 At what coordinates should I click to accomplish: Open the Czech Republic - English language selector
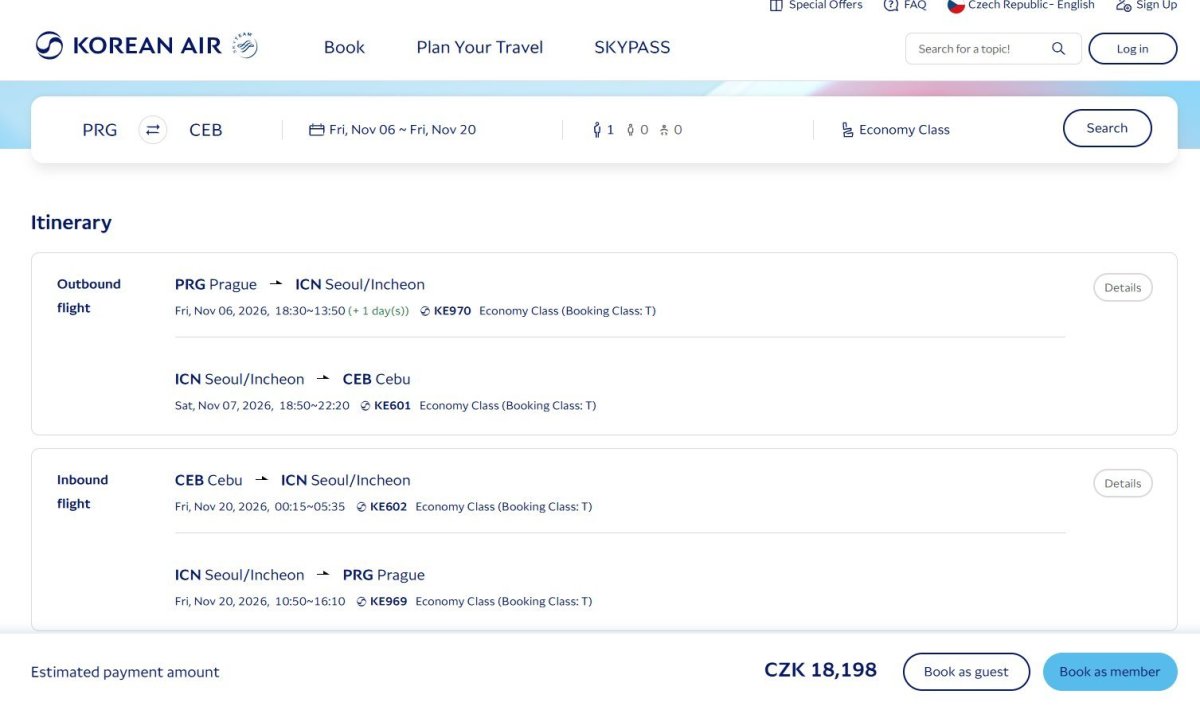1021,5
